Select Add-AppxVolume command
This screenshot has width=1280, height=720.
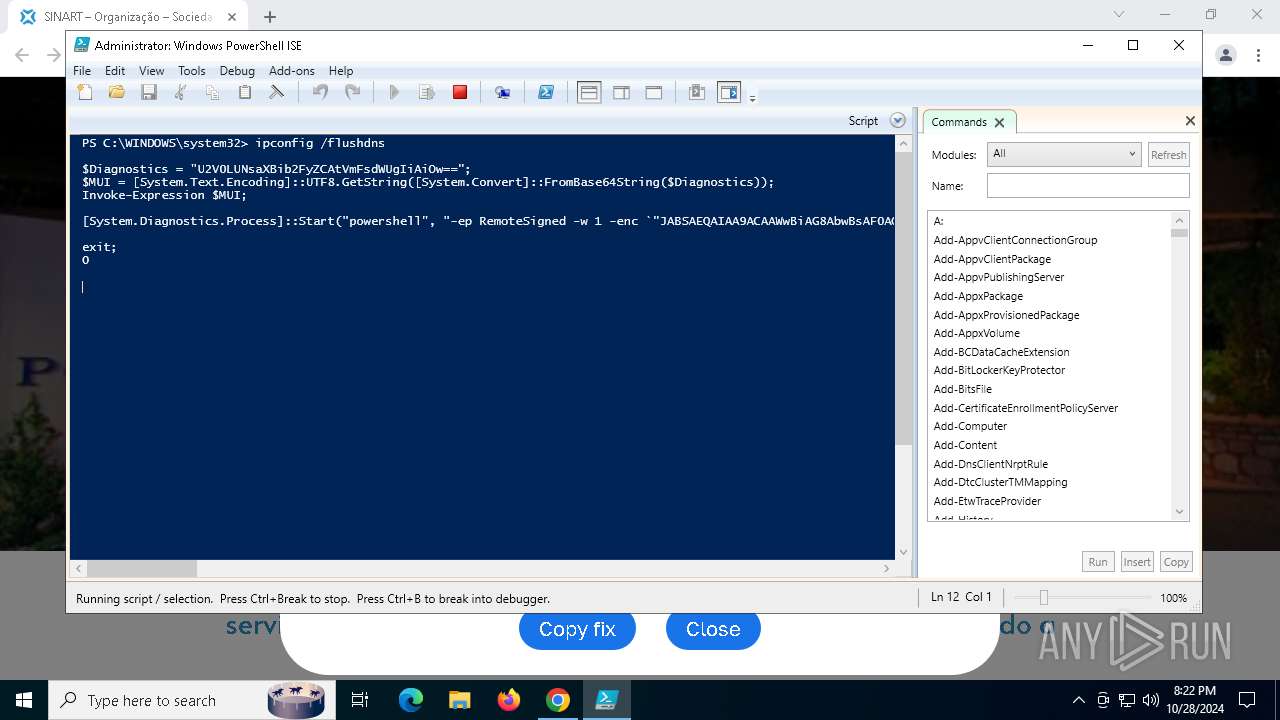[976, 333]
